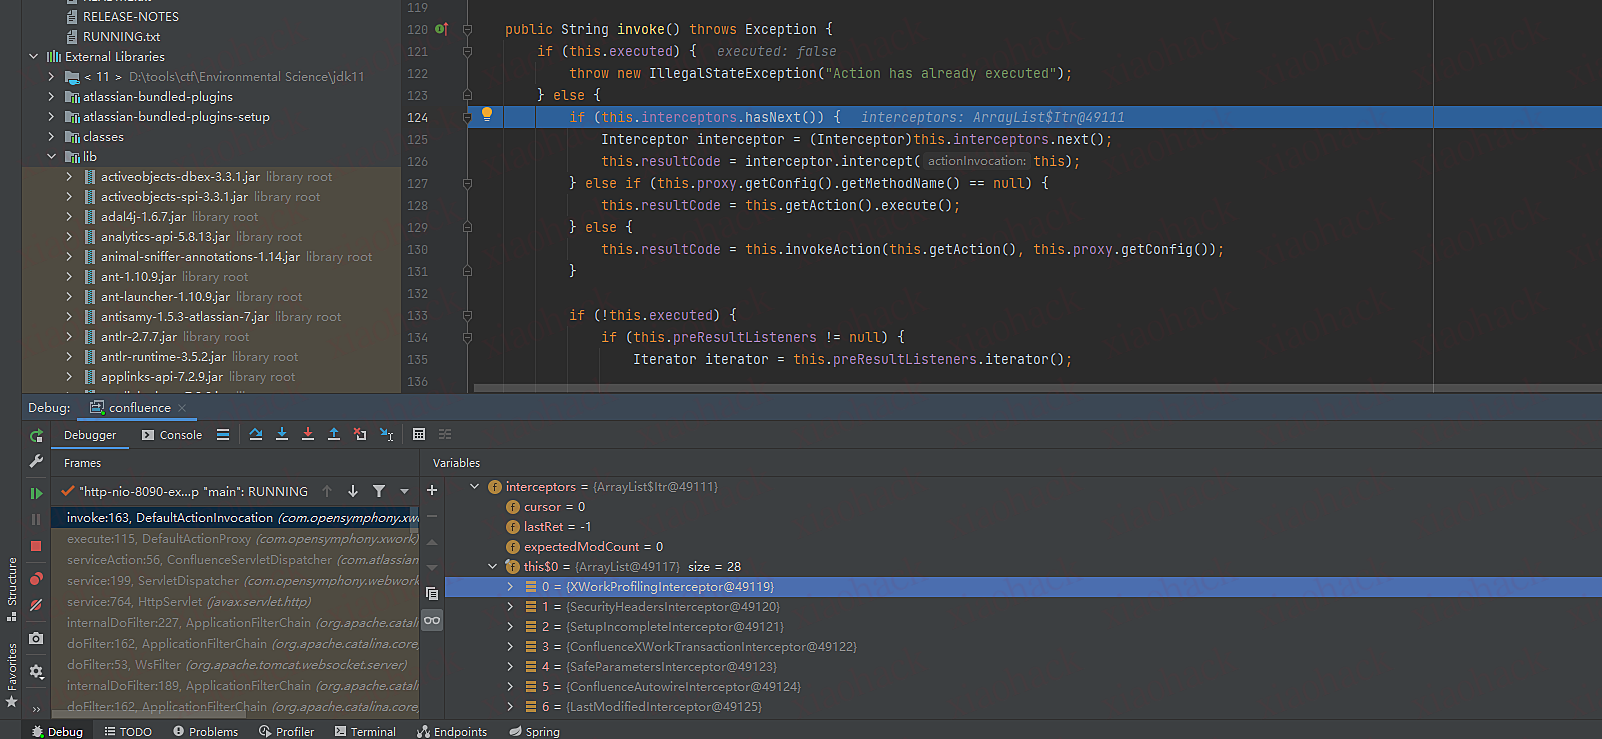Expand more debug toolbar actions chevrons

click(x=36, y=709)
